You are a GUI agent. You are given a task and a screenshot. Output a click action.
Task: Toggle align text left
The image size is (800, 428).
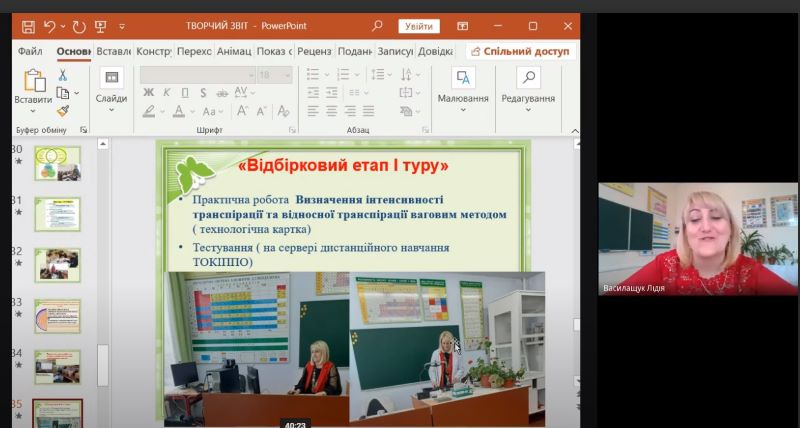click(x=313, y=111)
